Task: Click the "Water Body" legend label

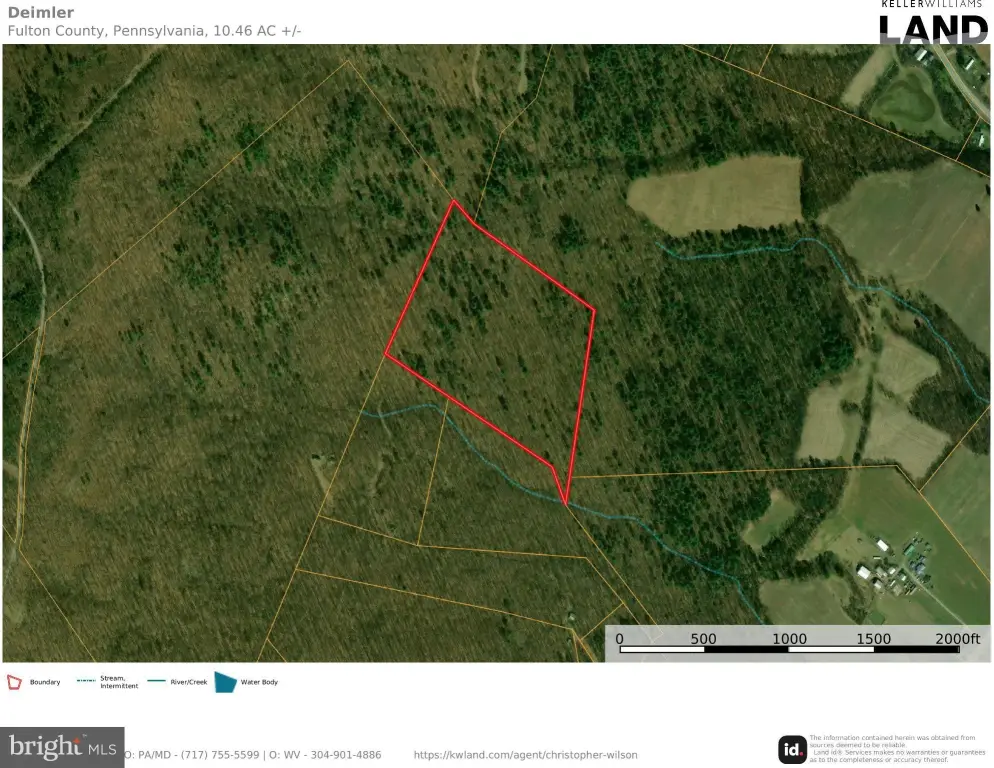Action: click(x=259, y=682)
